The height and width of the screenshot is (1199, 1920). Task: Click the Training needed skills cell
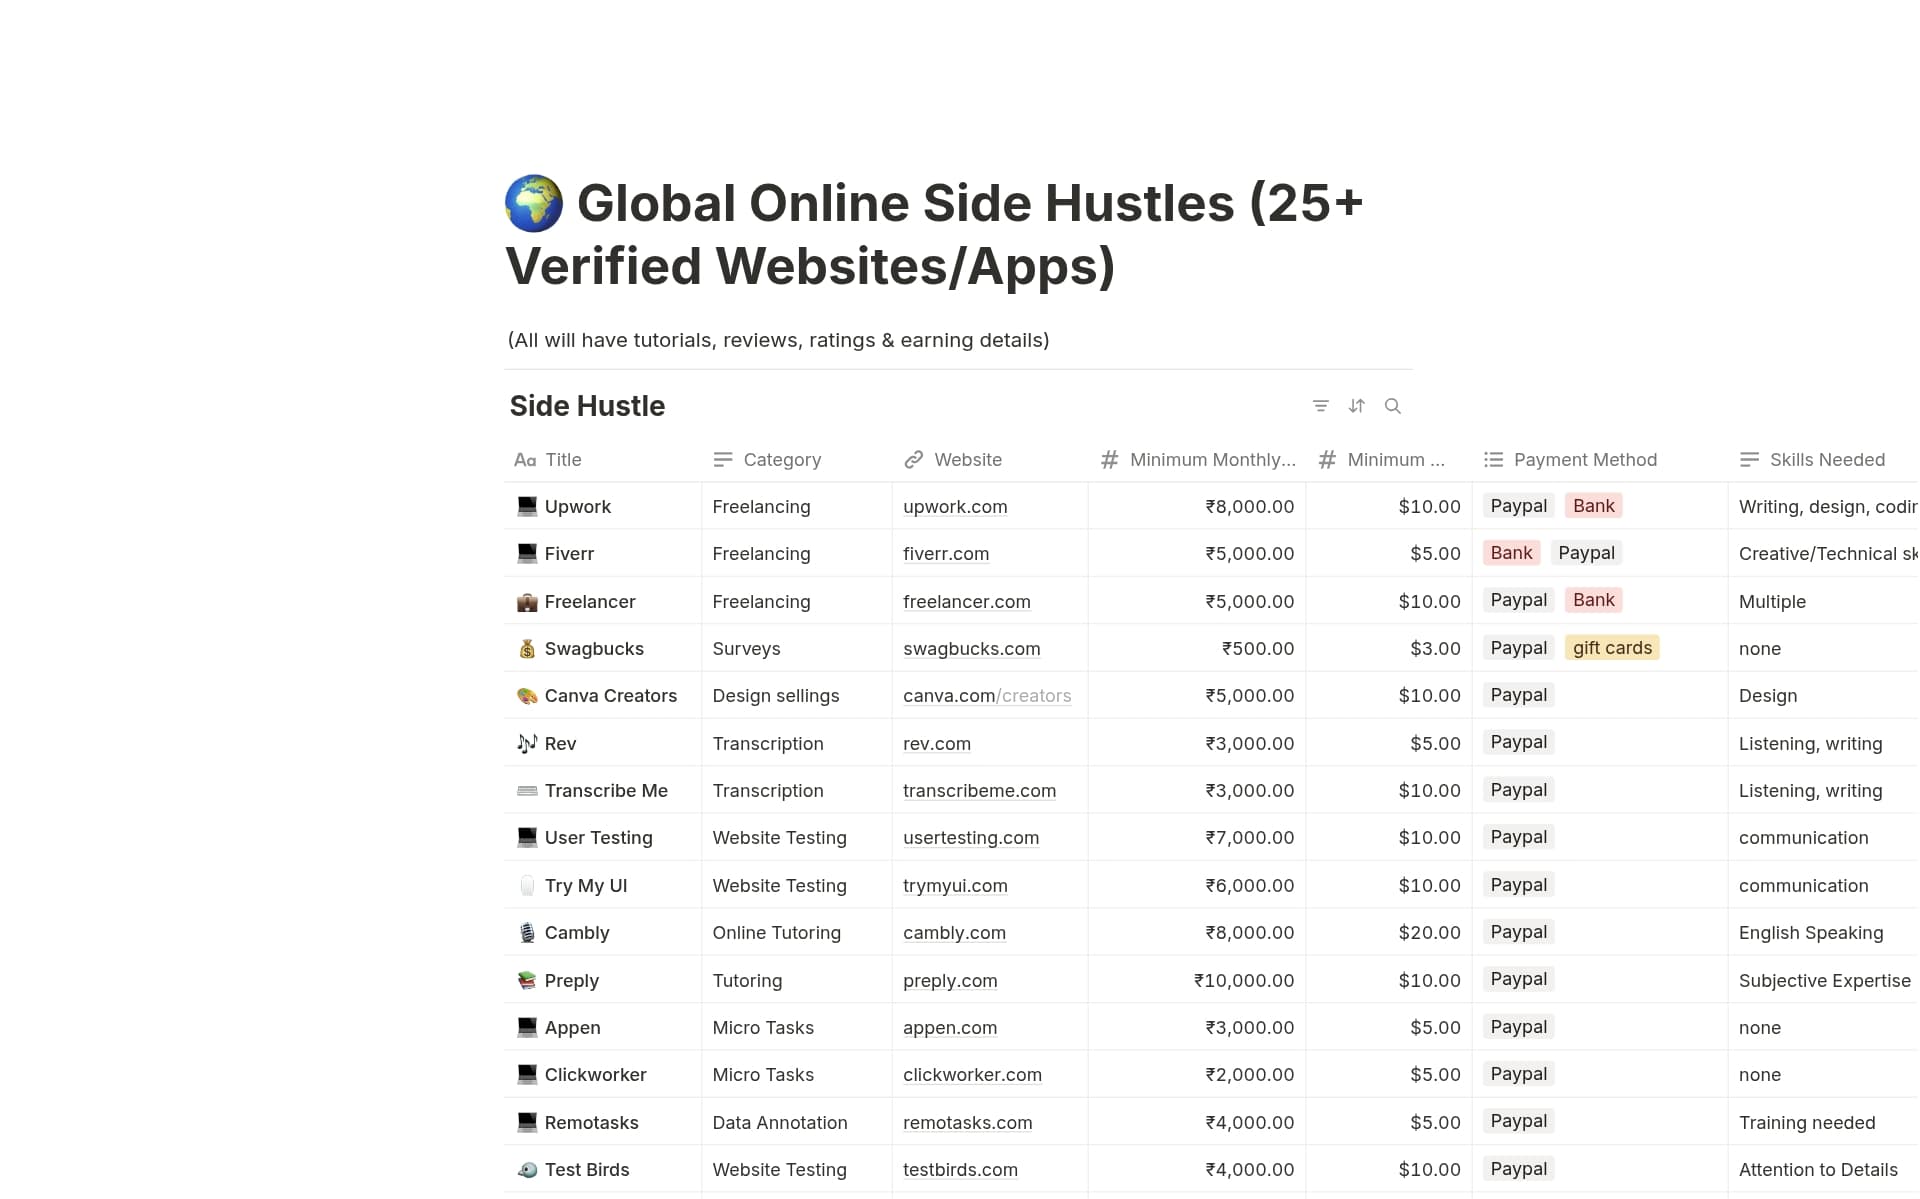[1822, 1122]
